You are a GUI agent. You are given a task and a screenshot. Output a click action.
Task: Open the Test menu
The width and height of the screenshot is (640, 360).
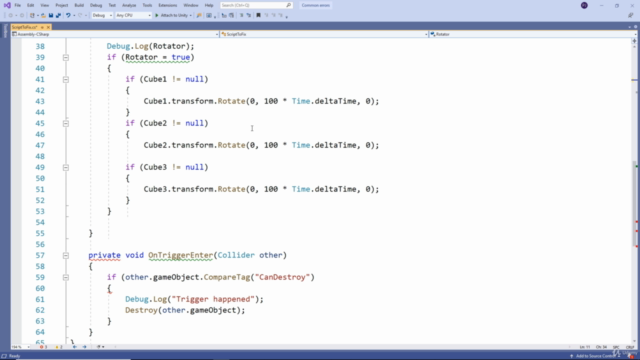tap(112, 5)
